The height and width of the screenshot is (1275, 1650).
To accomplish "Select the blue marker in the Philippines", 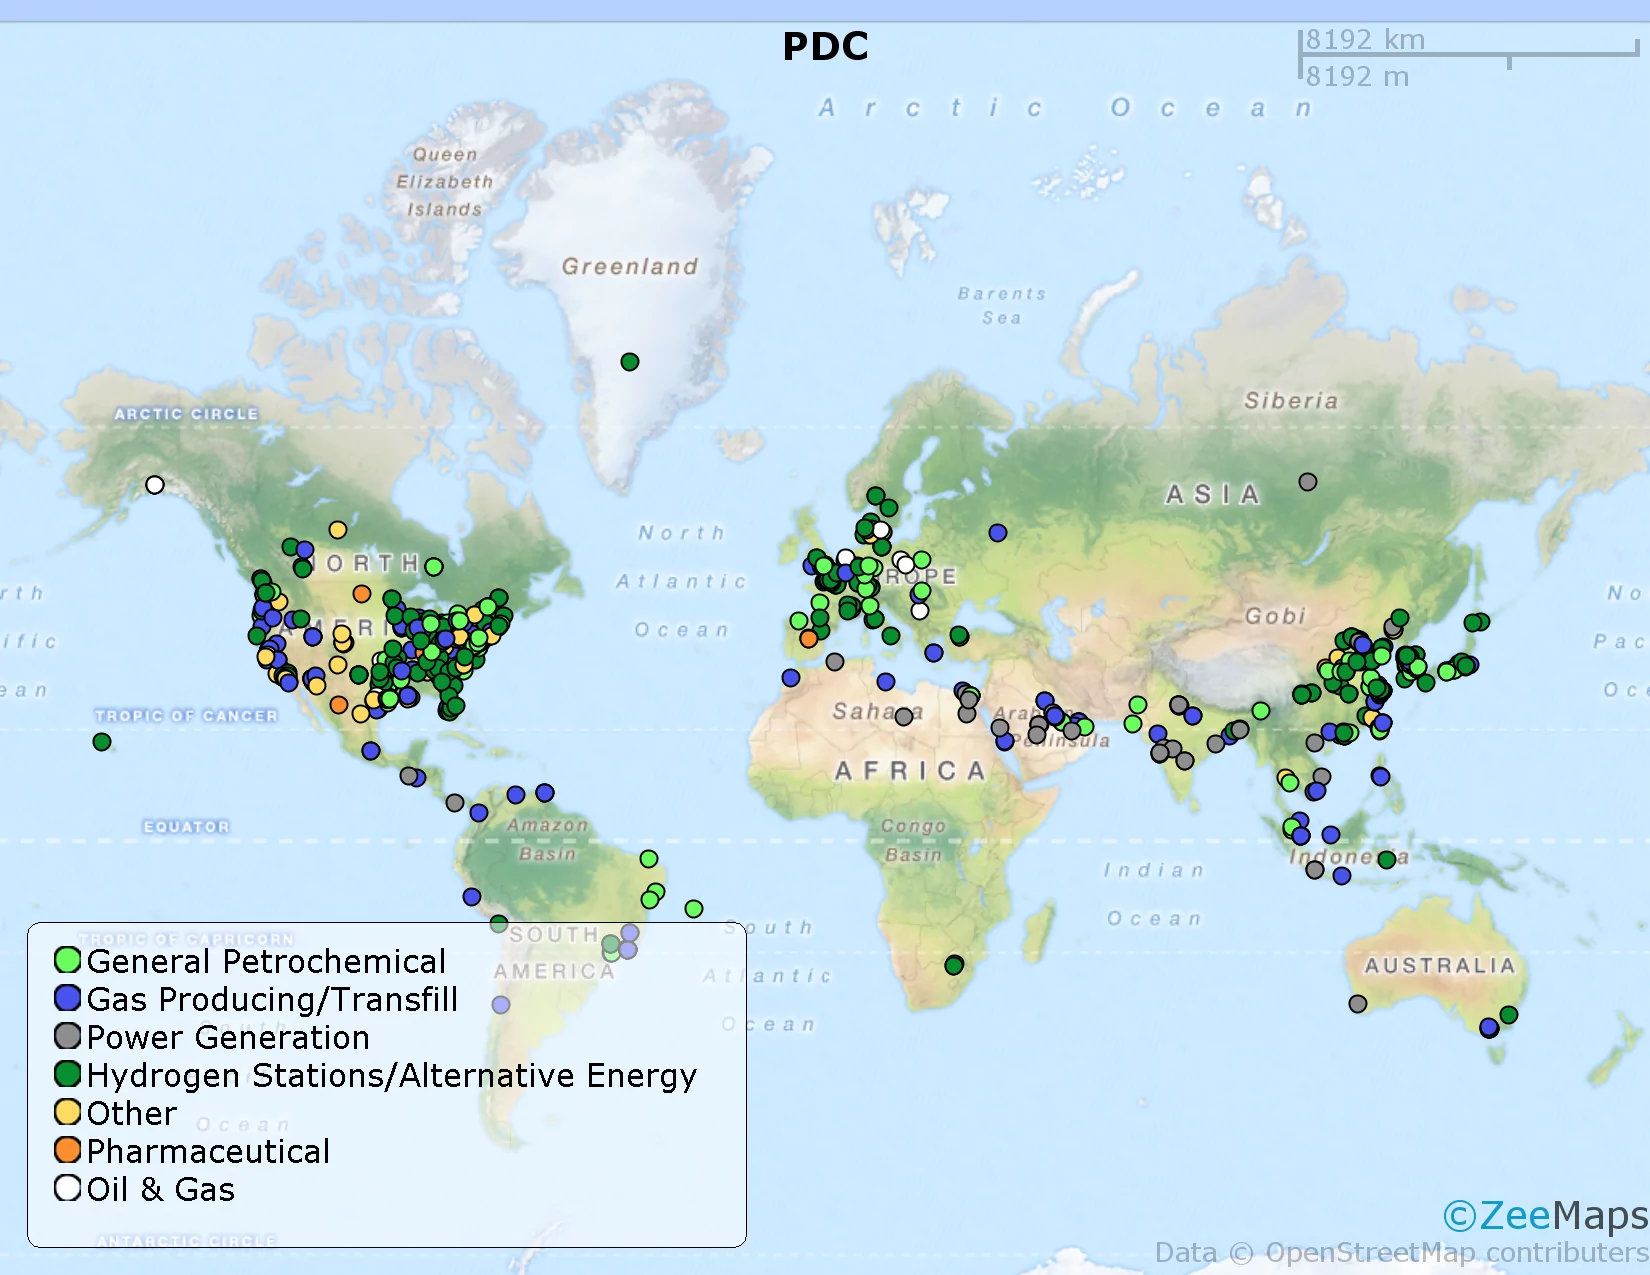I will pos(1381,776).
